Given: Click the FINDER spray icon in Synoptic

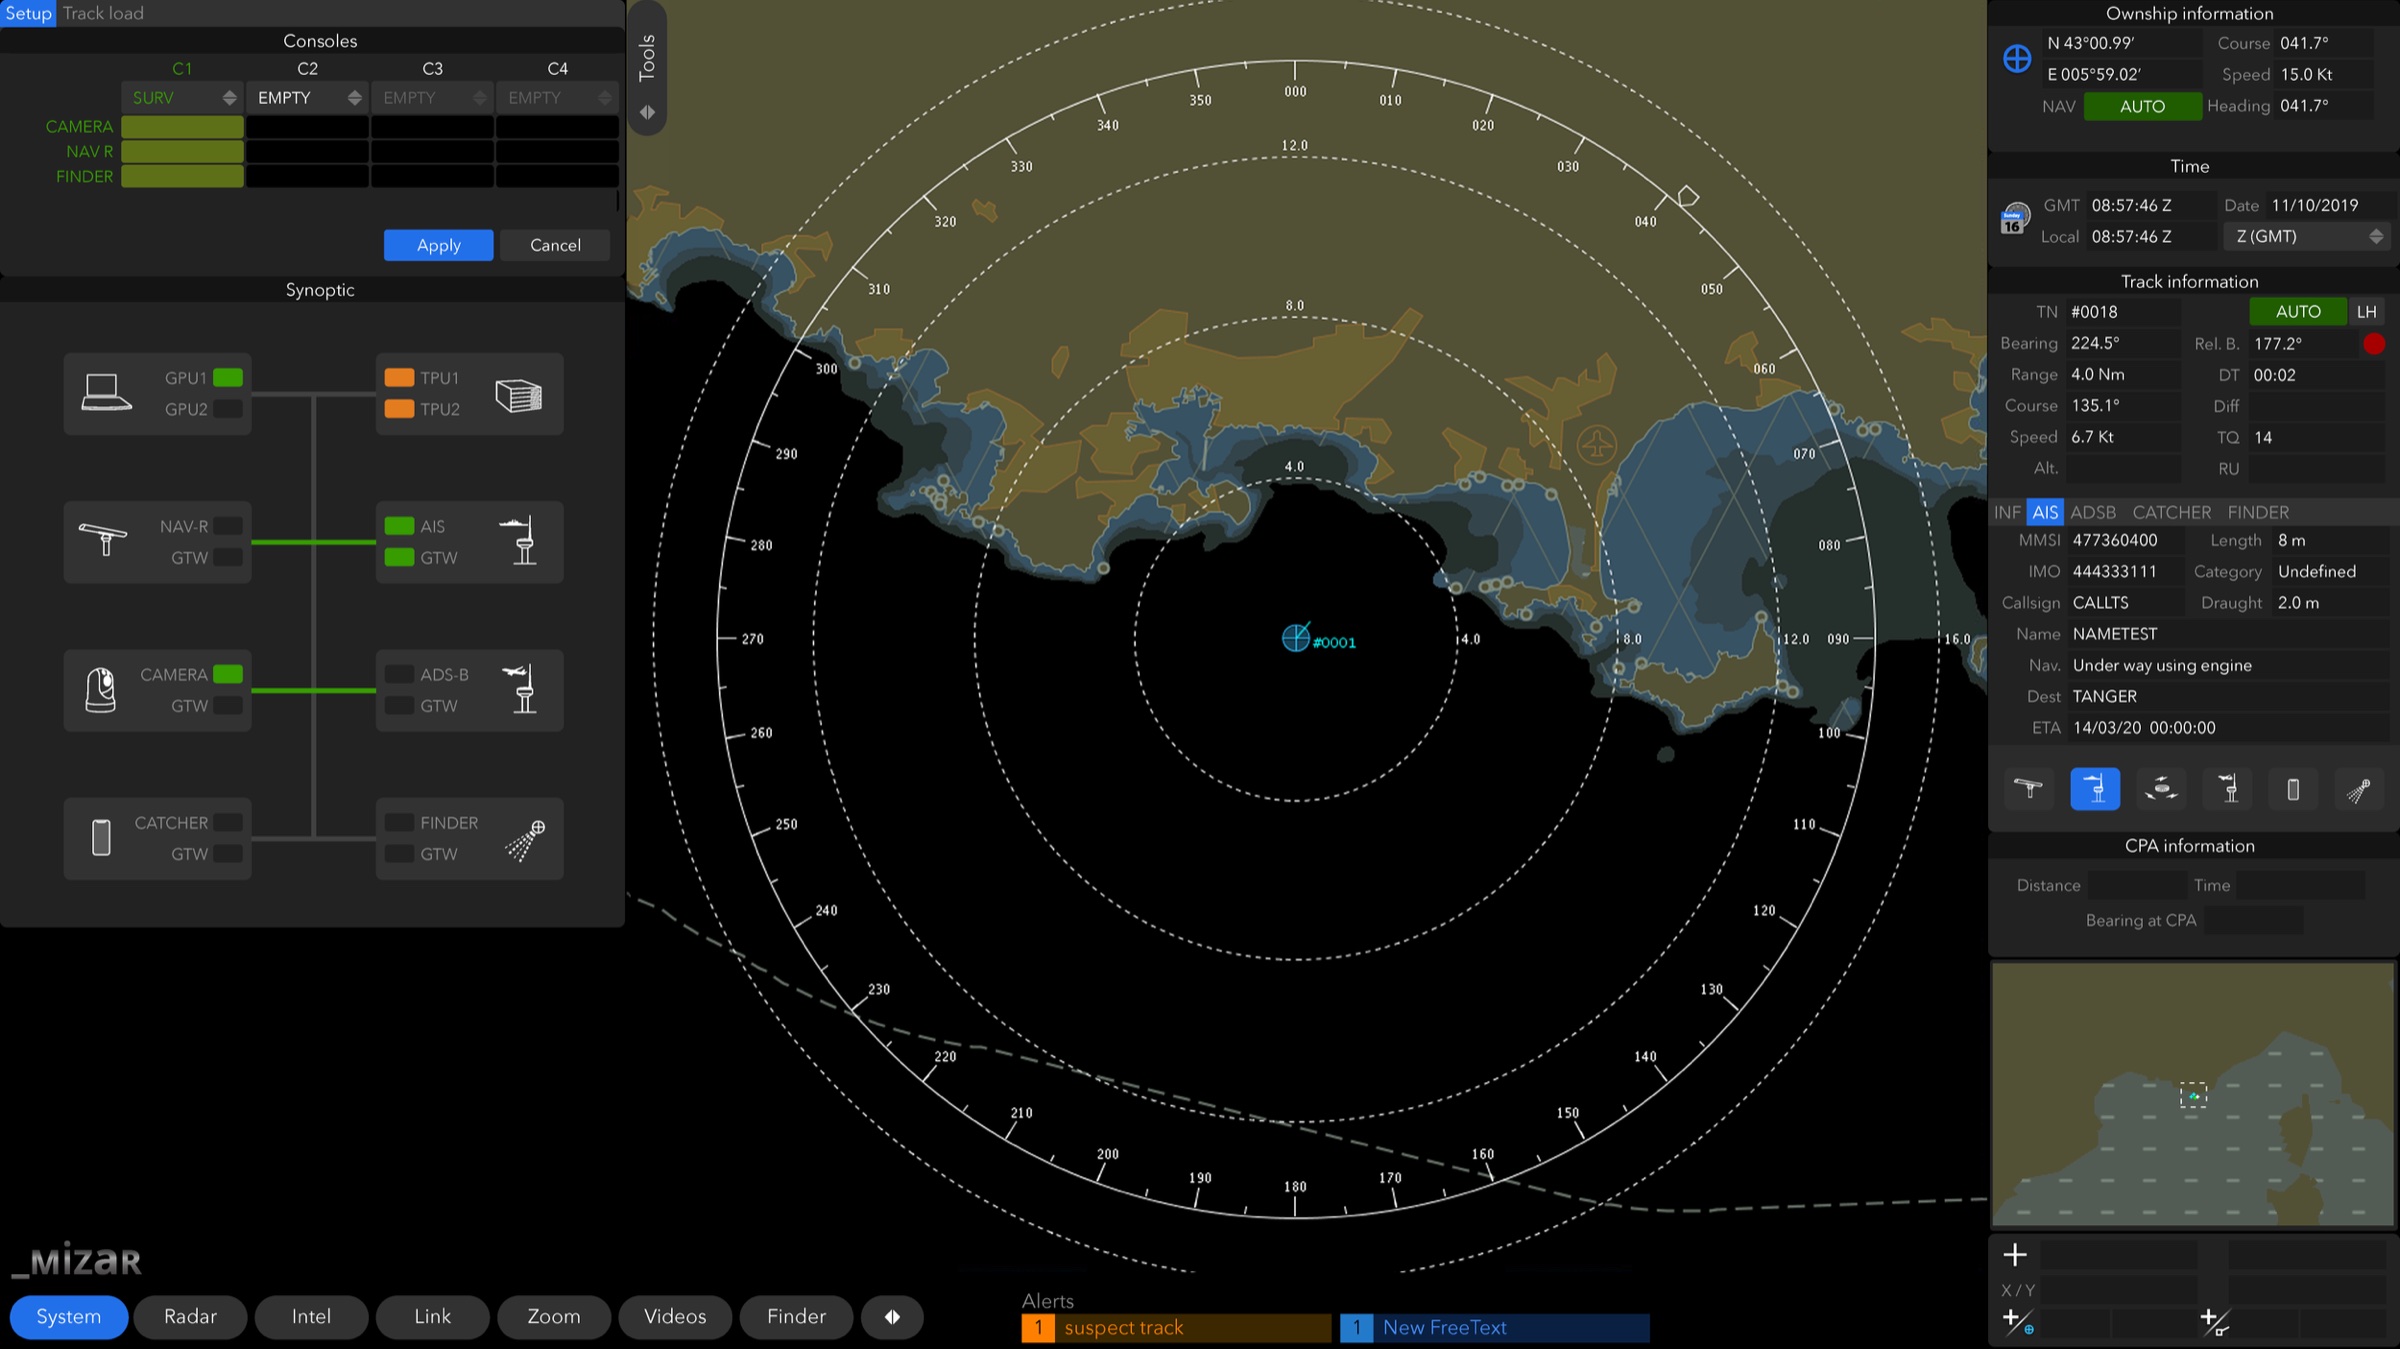Looking at the screenshot, I should click(x=525, y=840).
